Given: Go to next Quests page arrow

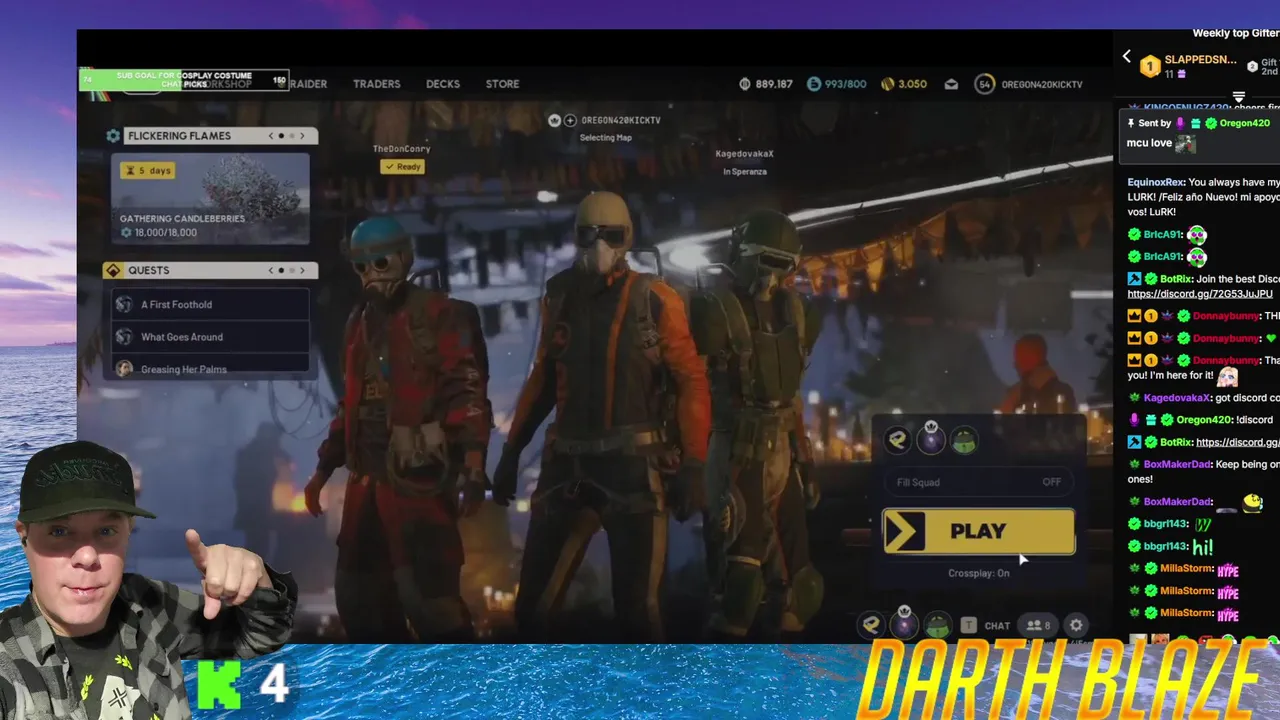Looking at the screenshot, I should 302,270.
